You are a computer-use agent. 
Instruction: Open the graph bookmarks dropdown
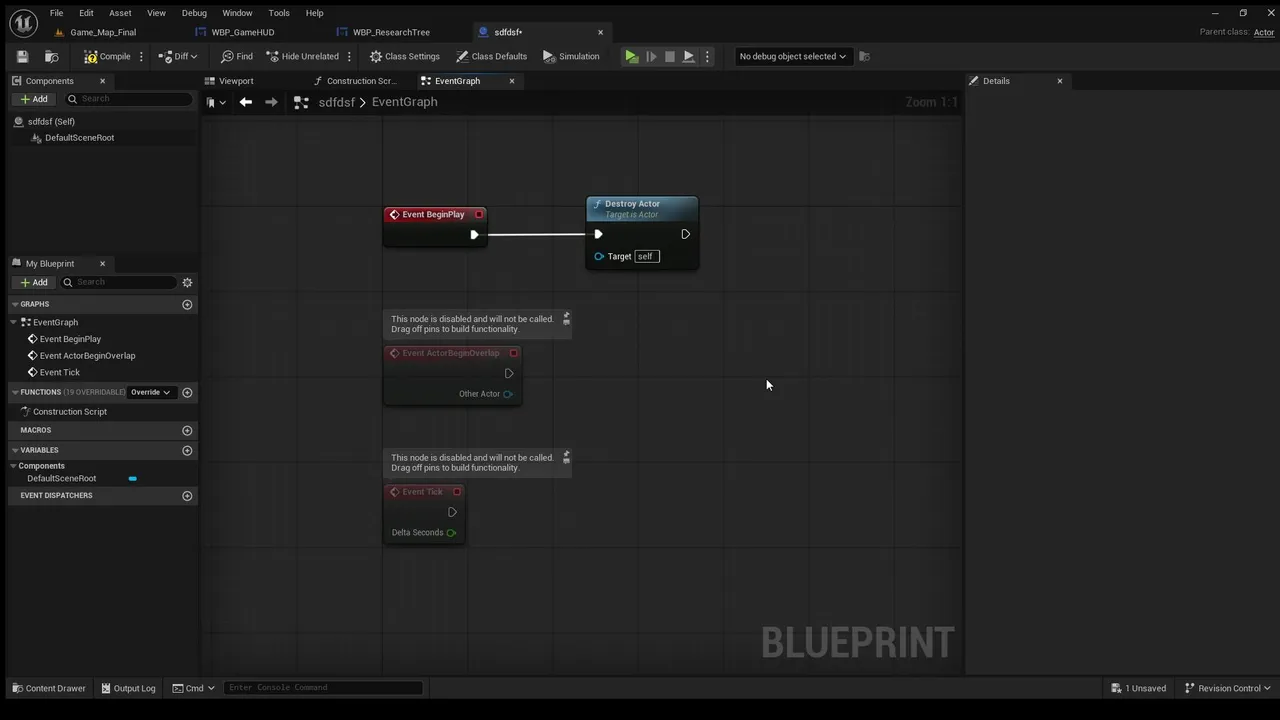(215, 102)
